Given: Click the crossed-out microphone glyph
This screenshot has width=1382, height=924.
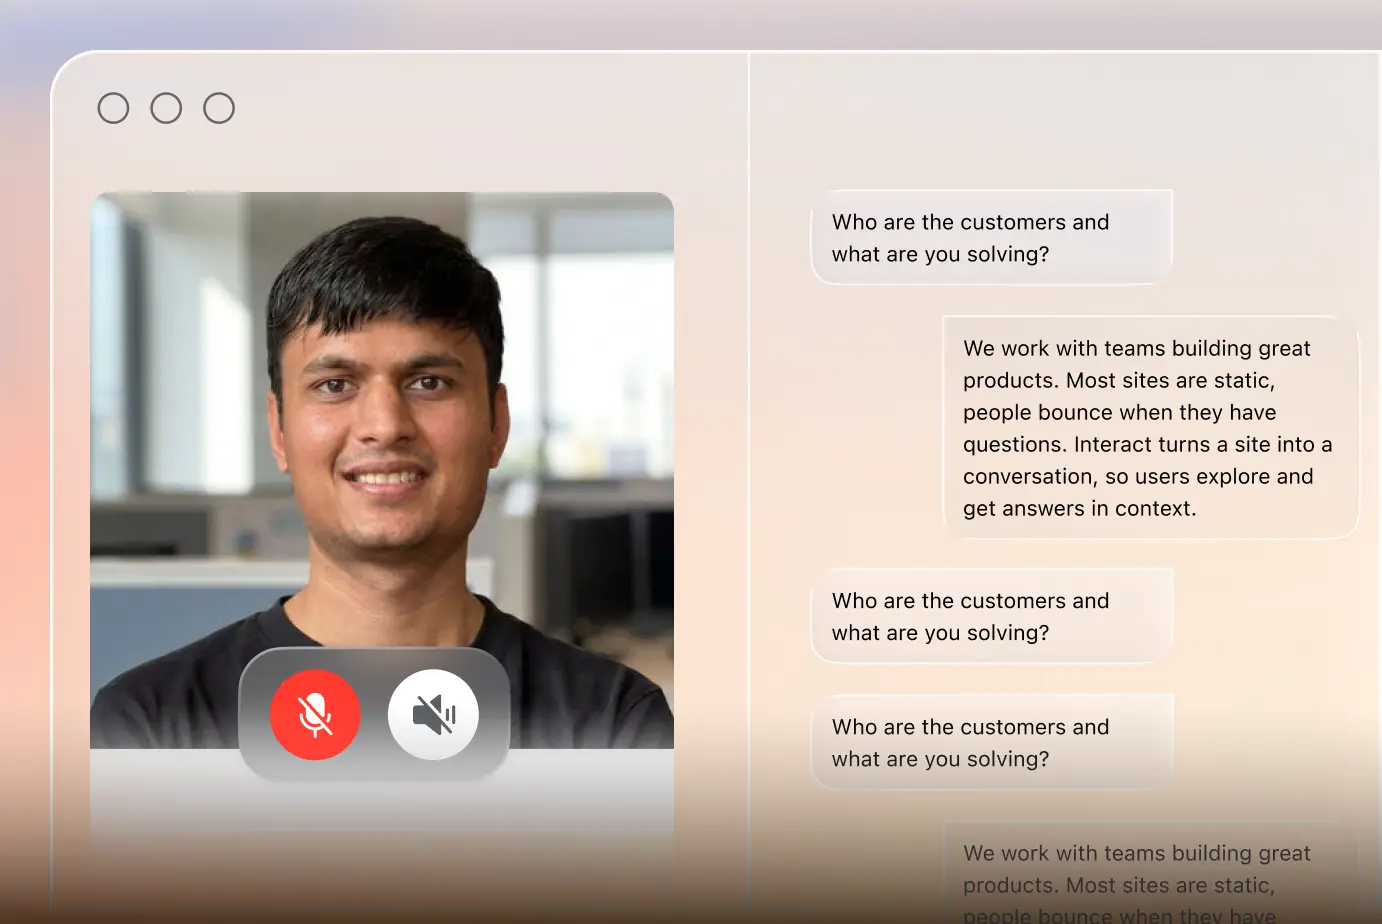Looking at the screenshot, I should (x=315, y=715).
